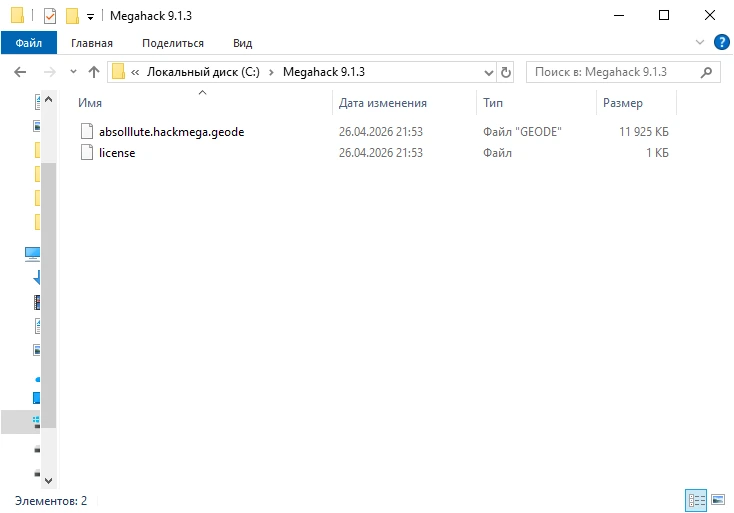Click the folder icon in the address bar
The height and width of the screenshot is (513, 734).
(x=118, y=72)
